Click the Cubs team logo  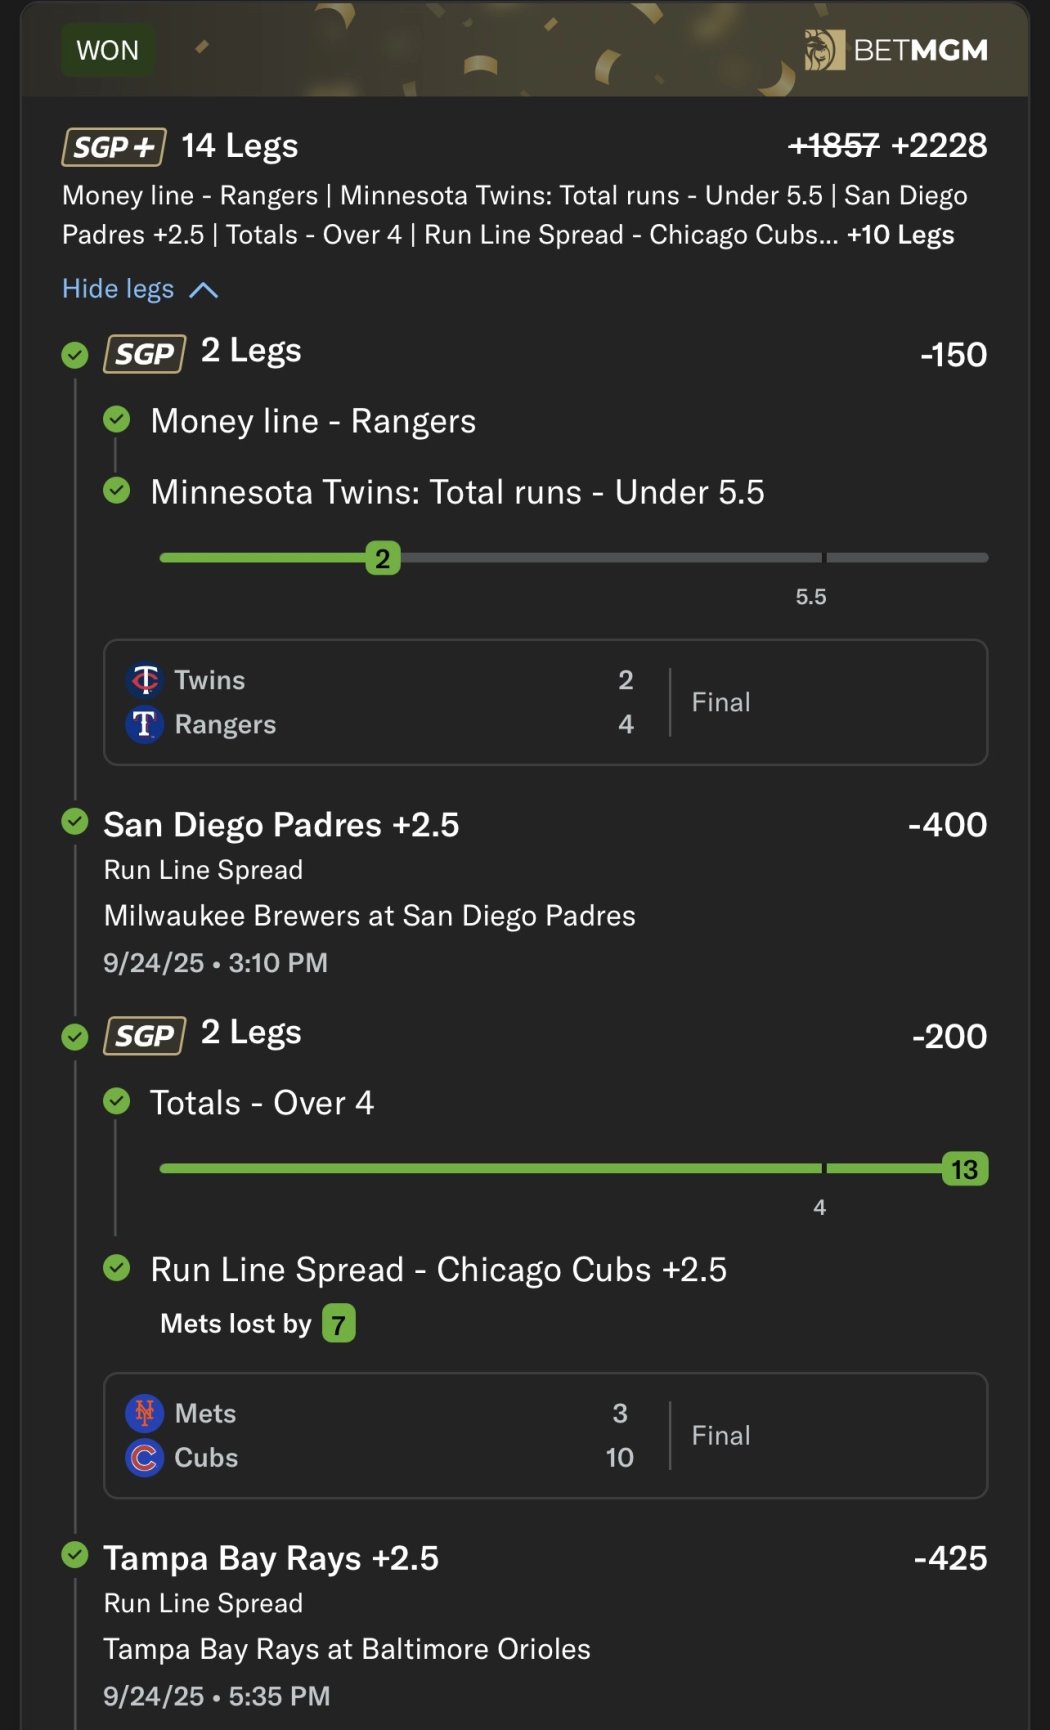click(x=145, y=1457)
